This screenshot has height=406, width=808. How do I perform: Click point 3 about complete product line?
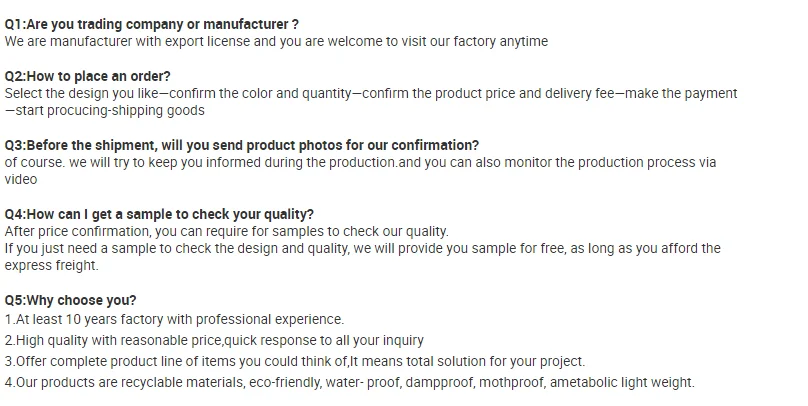click(295, 361)
